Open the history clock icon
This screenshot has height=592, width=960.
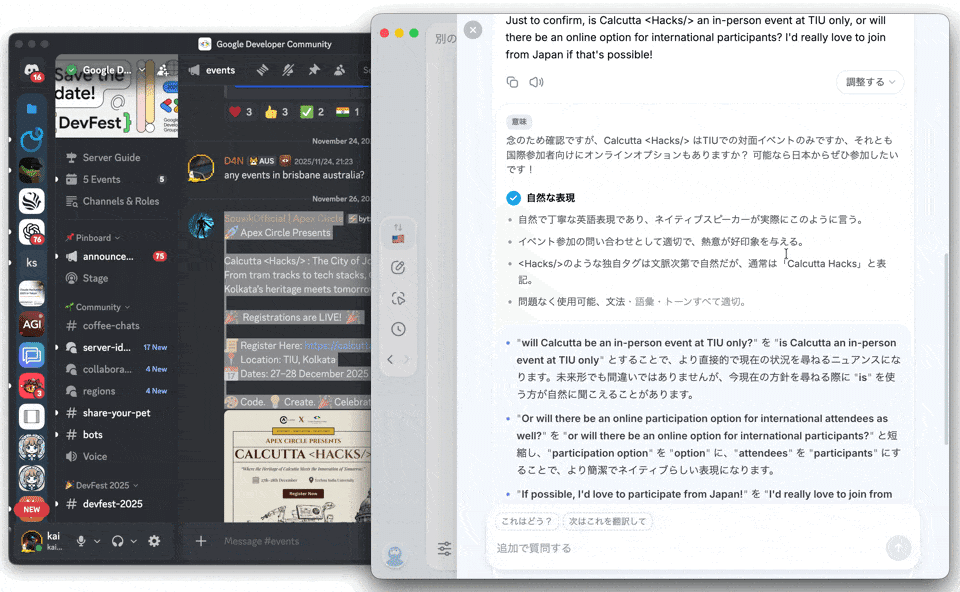tap(398, 329)
